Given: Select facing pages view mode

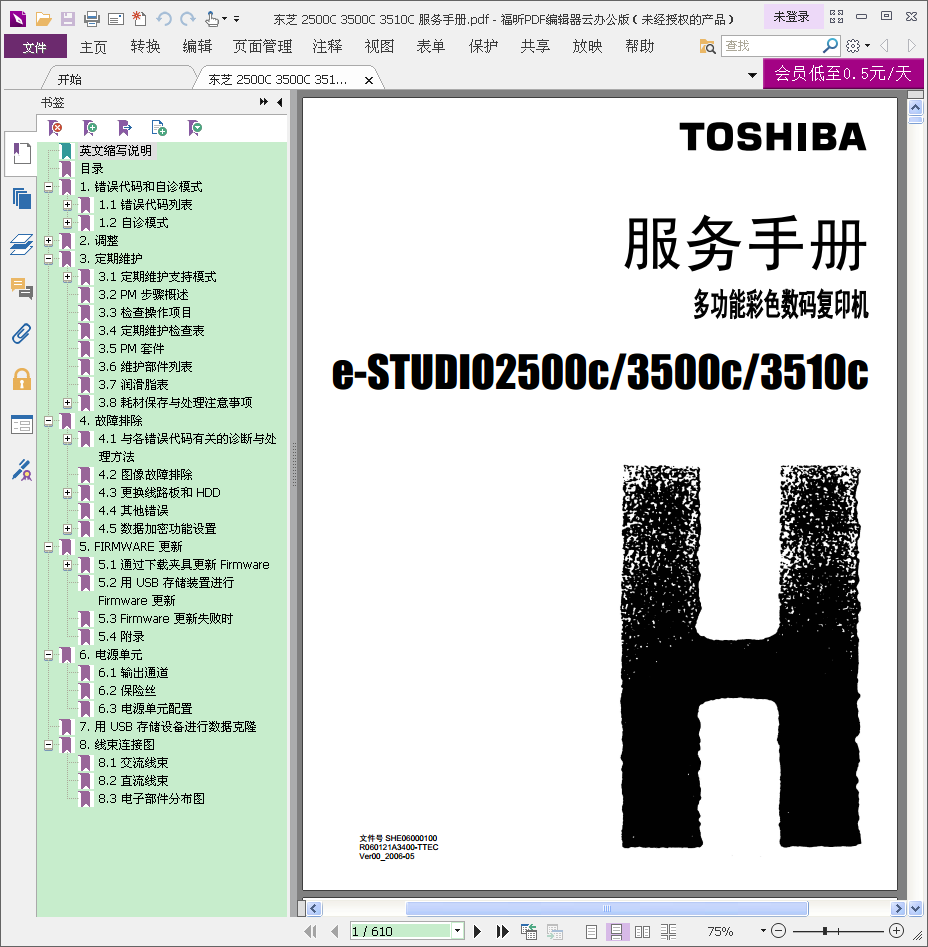Looking at the screenshot, I should pyautogui.click(x=642, y=931).
